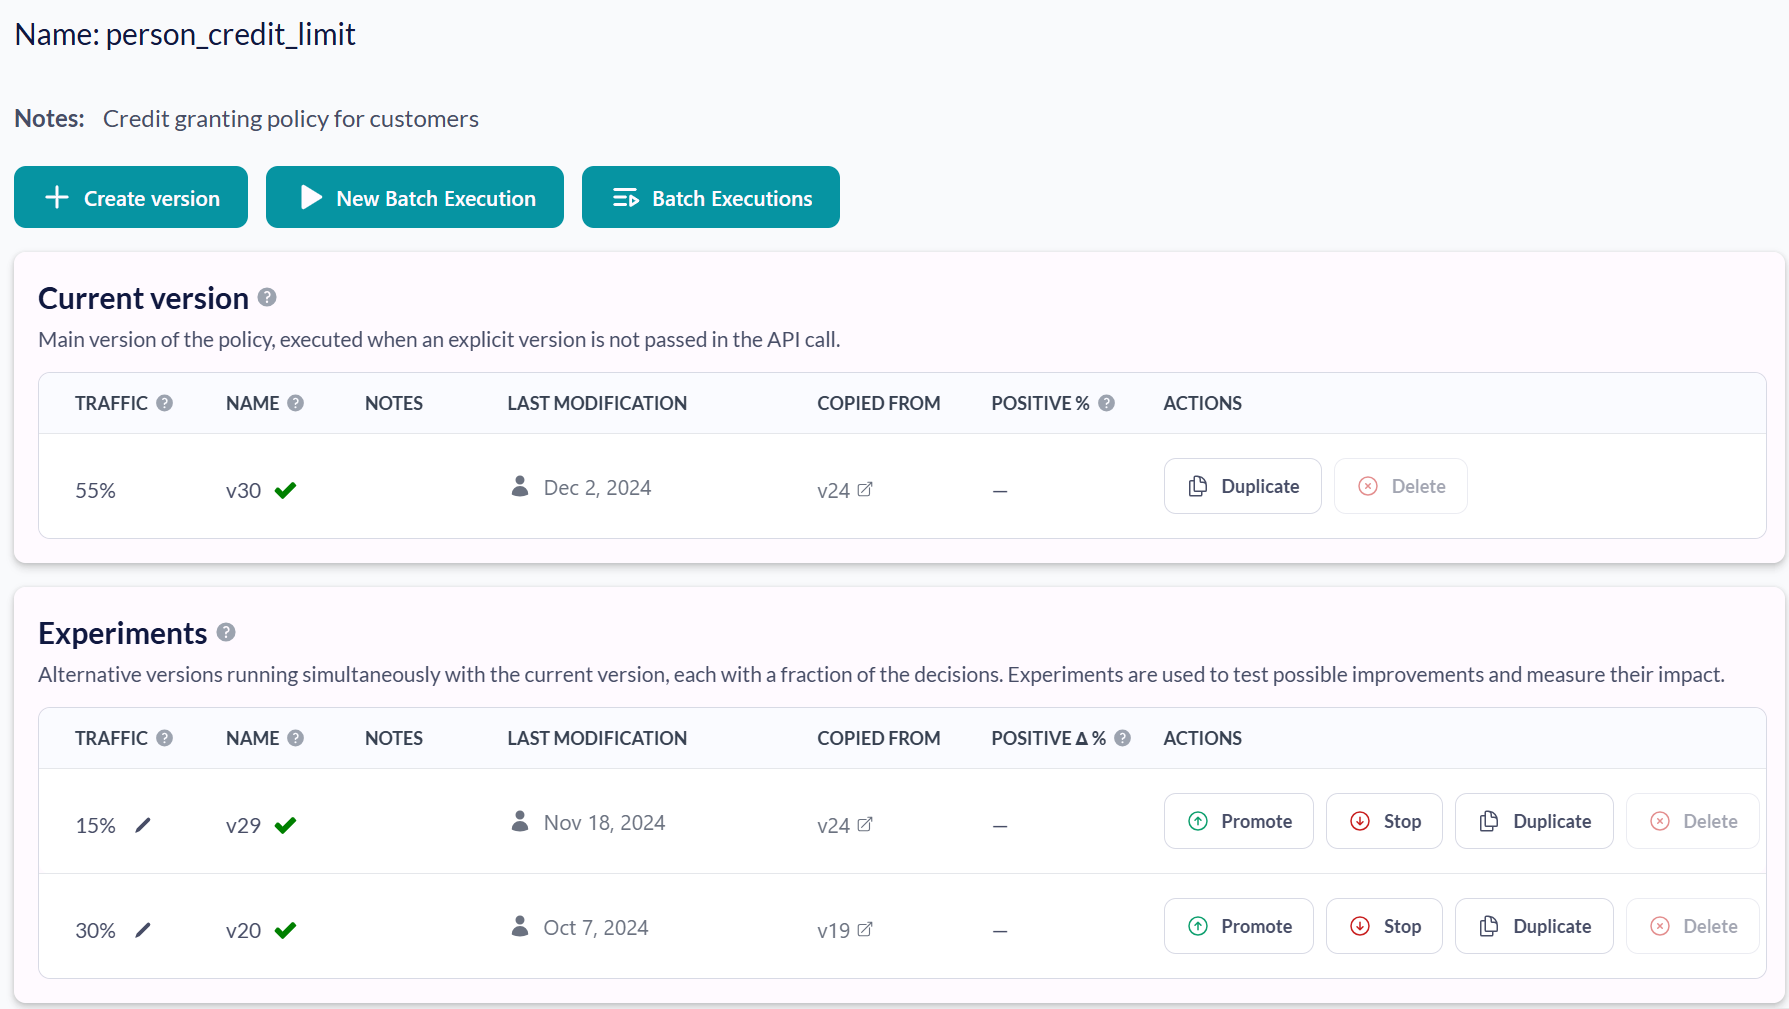Click the POSITIVE % help icon

[x=1107, y=403]
